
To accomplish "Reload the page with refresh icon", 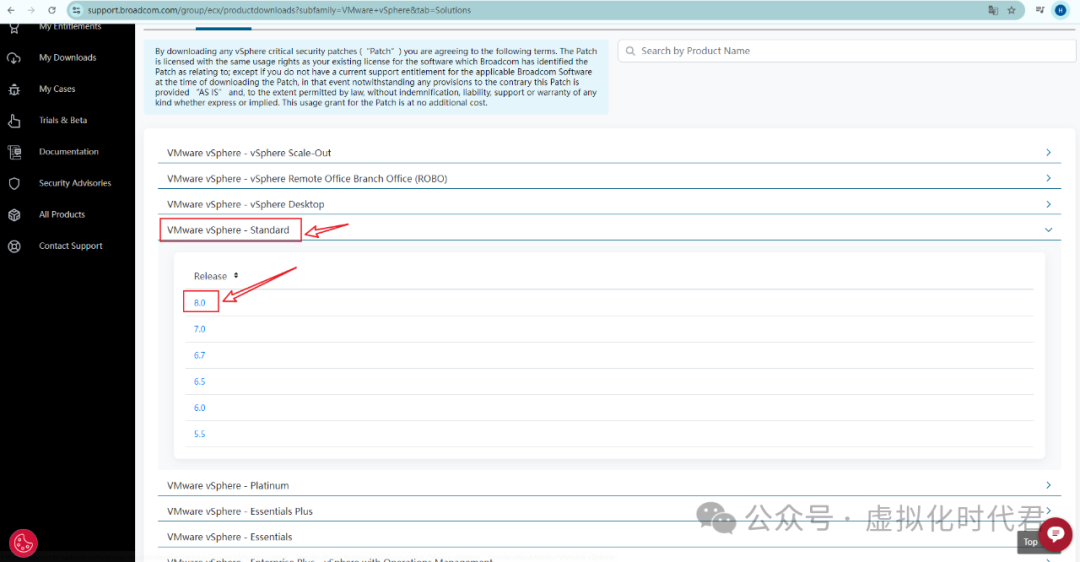I will pos(52,10).
